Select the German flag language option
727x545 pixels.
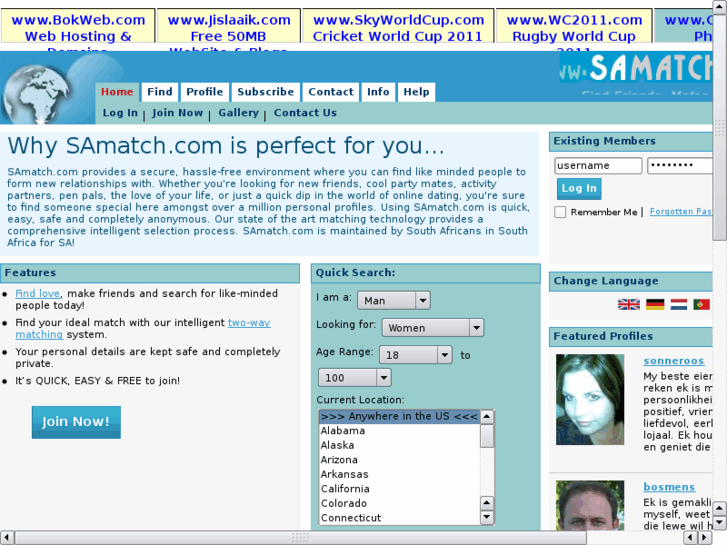(655, 304)
